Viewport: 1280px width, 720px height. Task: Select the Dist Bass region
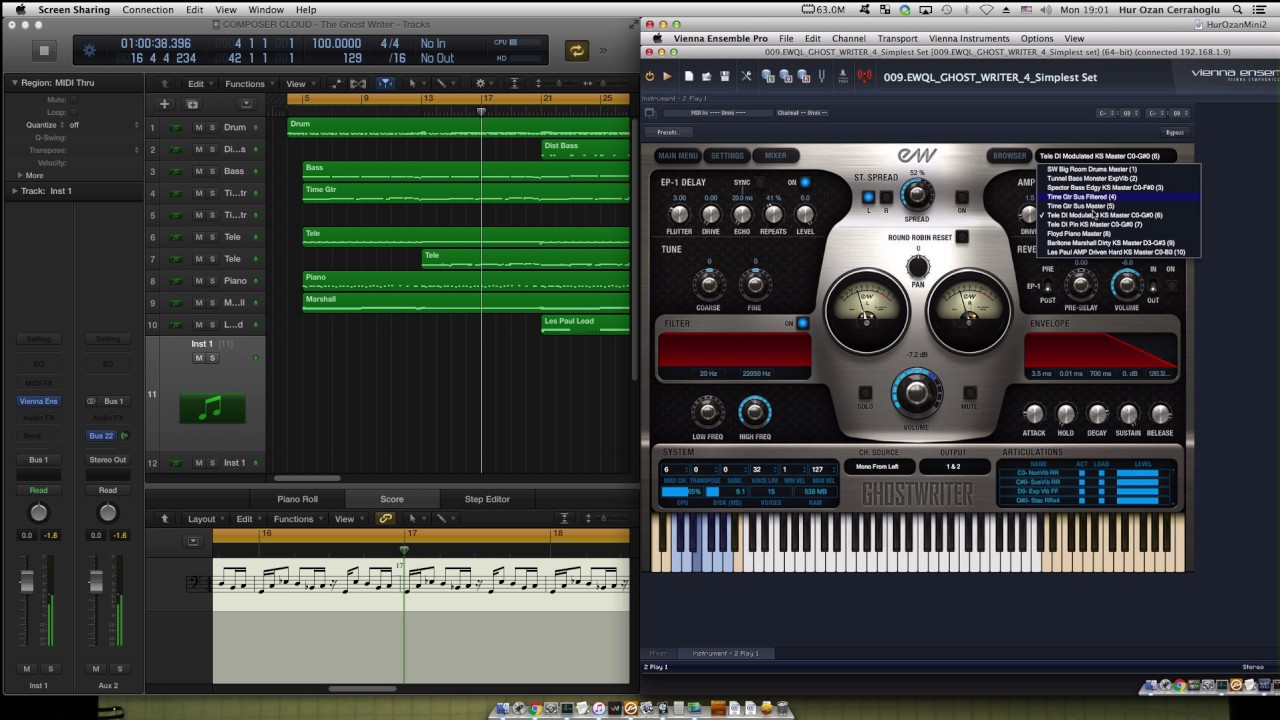coord(585,149)
